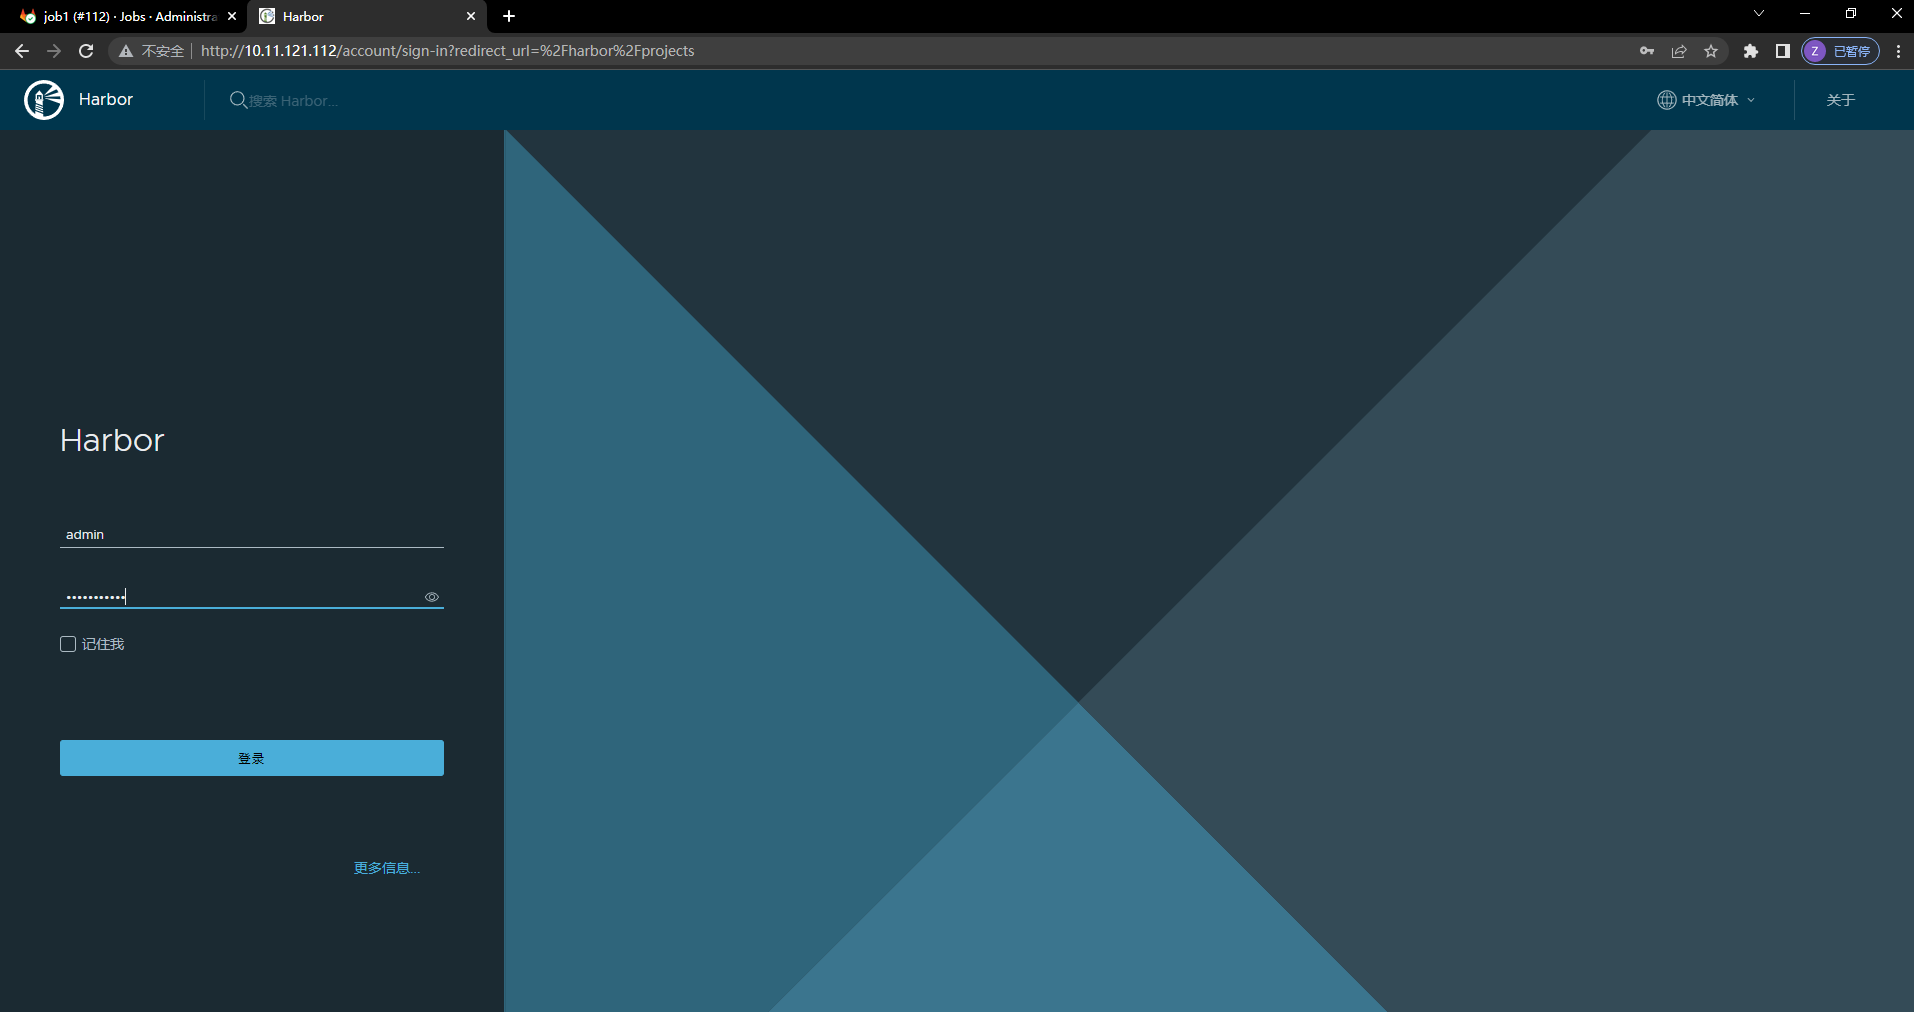Screen dimensions: 1914x1012
Task: Select the Harbor browser tab
Action: (366, 16)
